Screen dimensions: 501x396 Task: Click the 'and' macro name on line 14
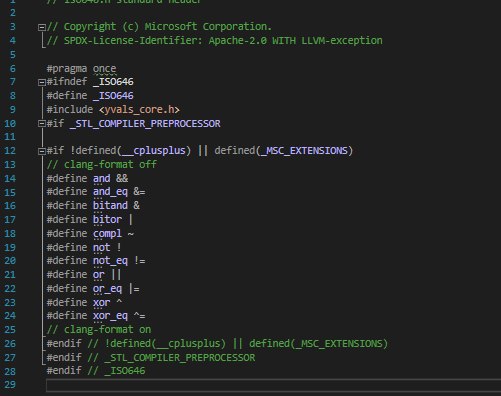tap(102, 178)
